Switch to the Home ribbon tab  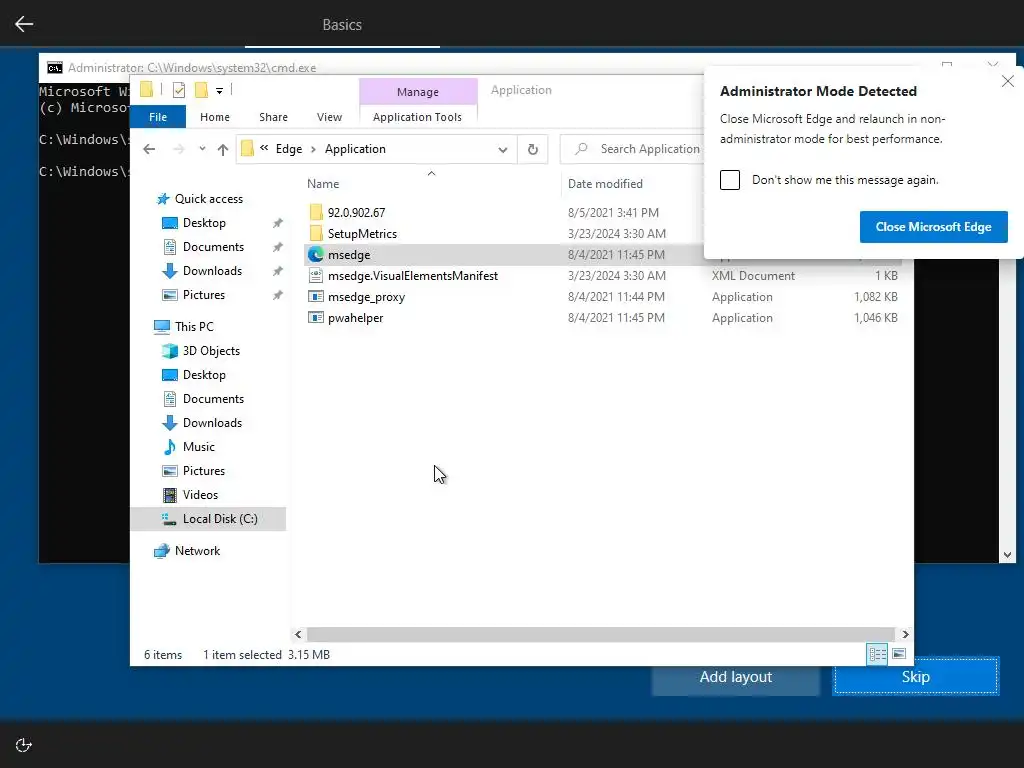[x=215, y=117]
